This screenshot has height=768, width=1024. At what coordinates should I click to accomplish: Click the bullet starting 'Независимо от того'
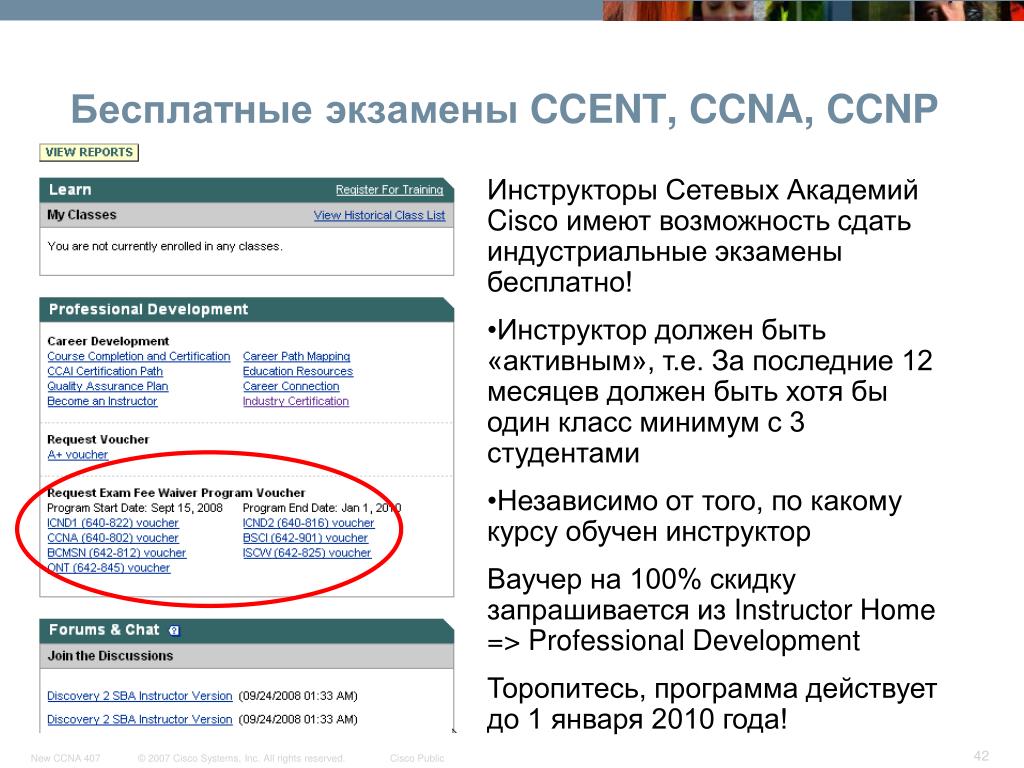coord(694,517)
